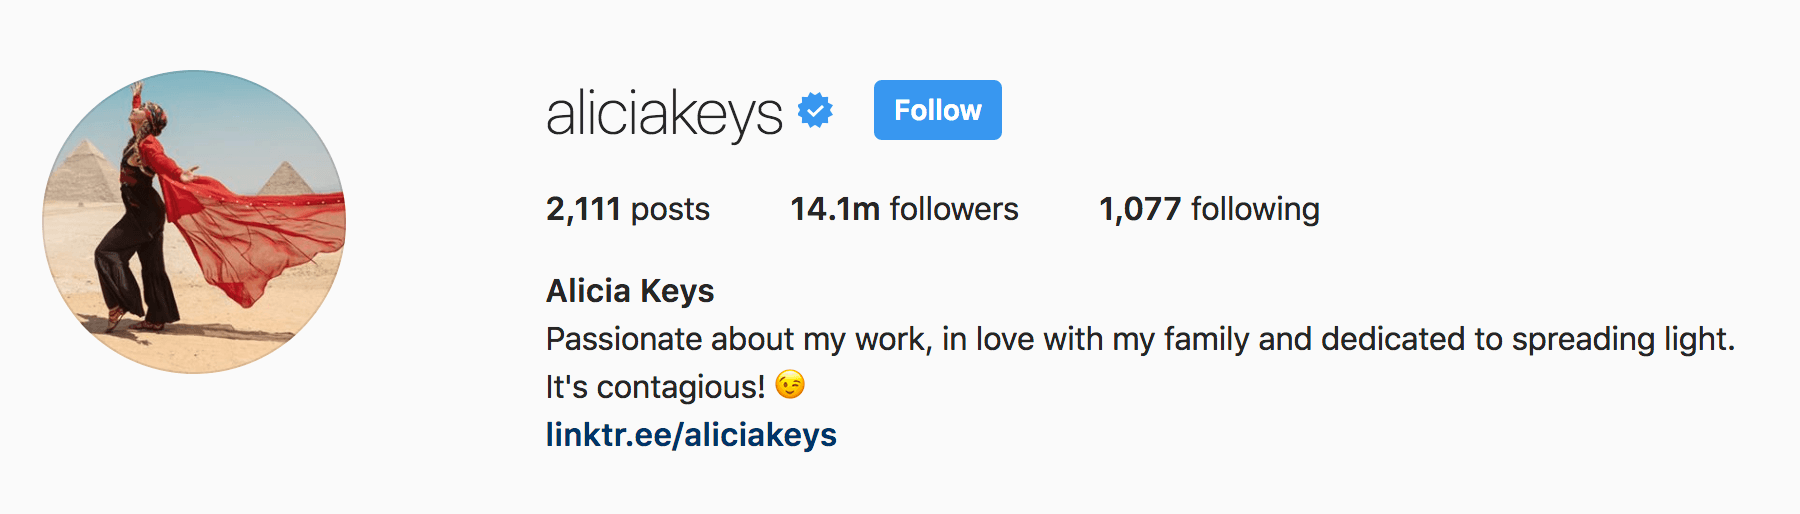
Task: Click the 1,077 following number
Action: pyautogui.click(x=1140, y=209)
